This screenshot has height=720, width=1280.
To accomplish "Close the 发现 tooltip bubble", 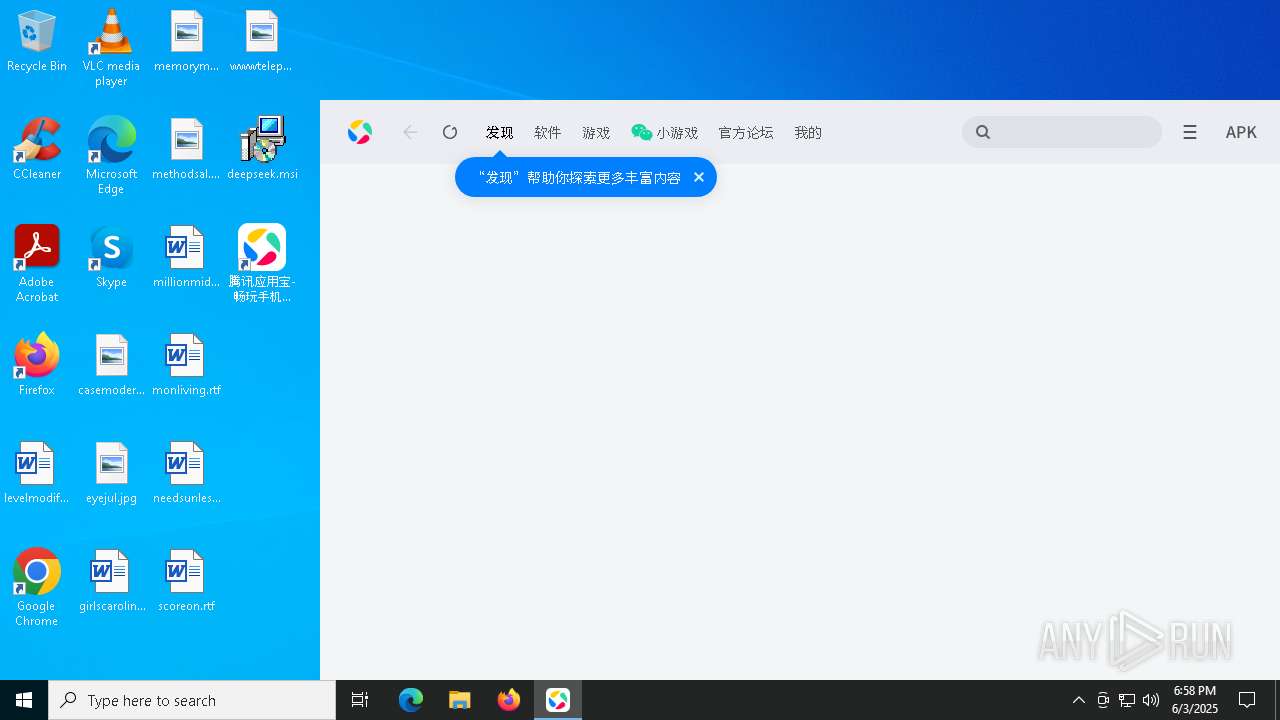I will [x=699, y=177].
